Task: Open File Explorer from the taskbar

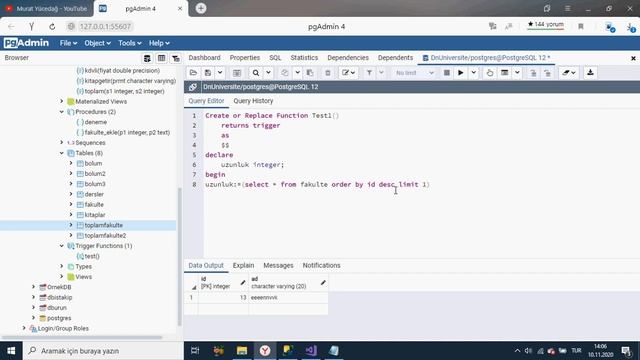Action: pos(242,351)
